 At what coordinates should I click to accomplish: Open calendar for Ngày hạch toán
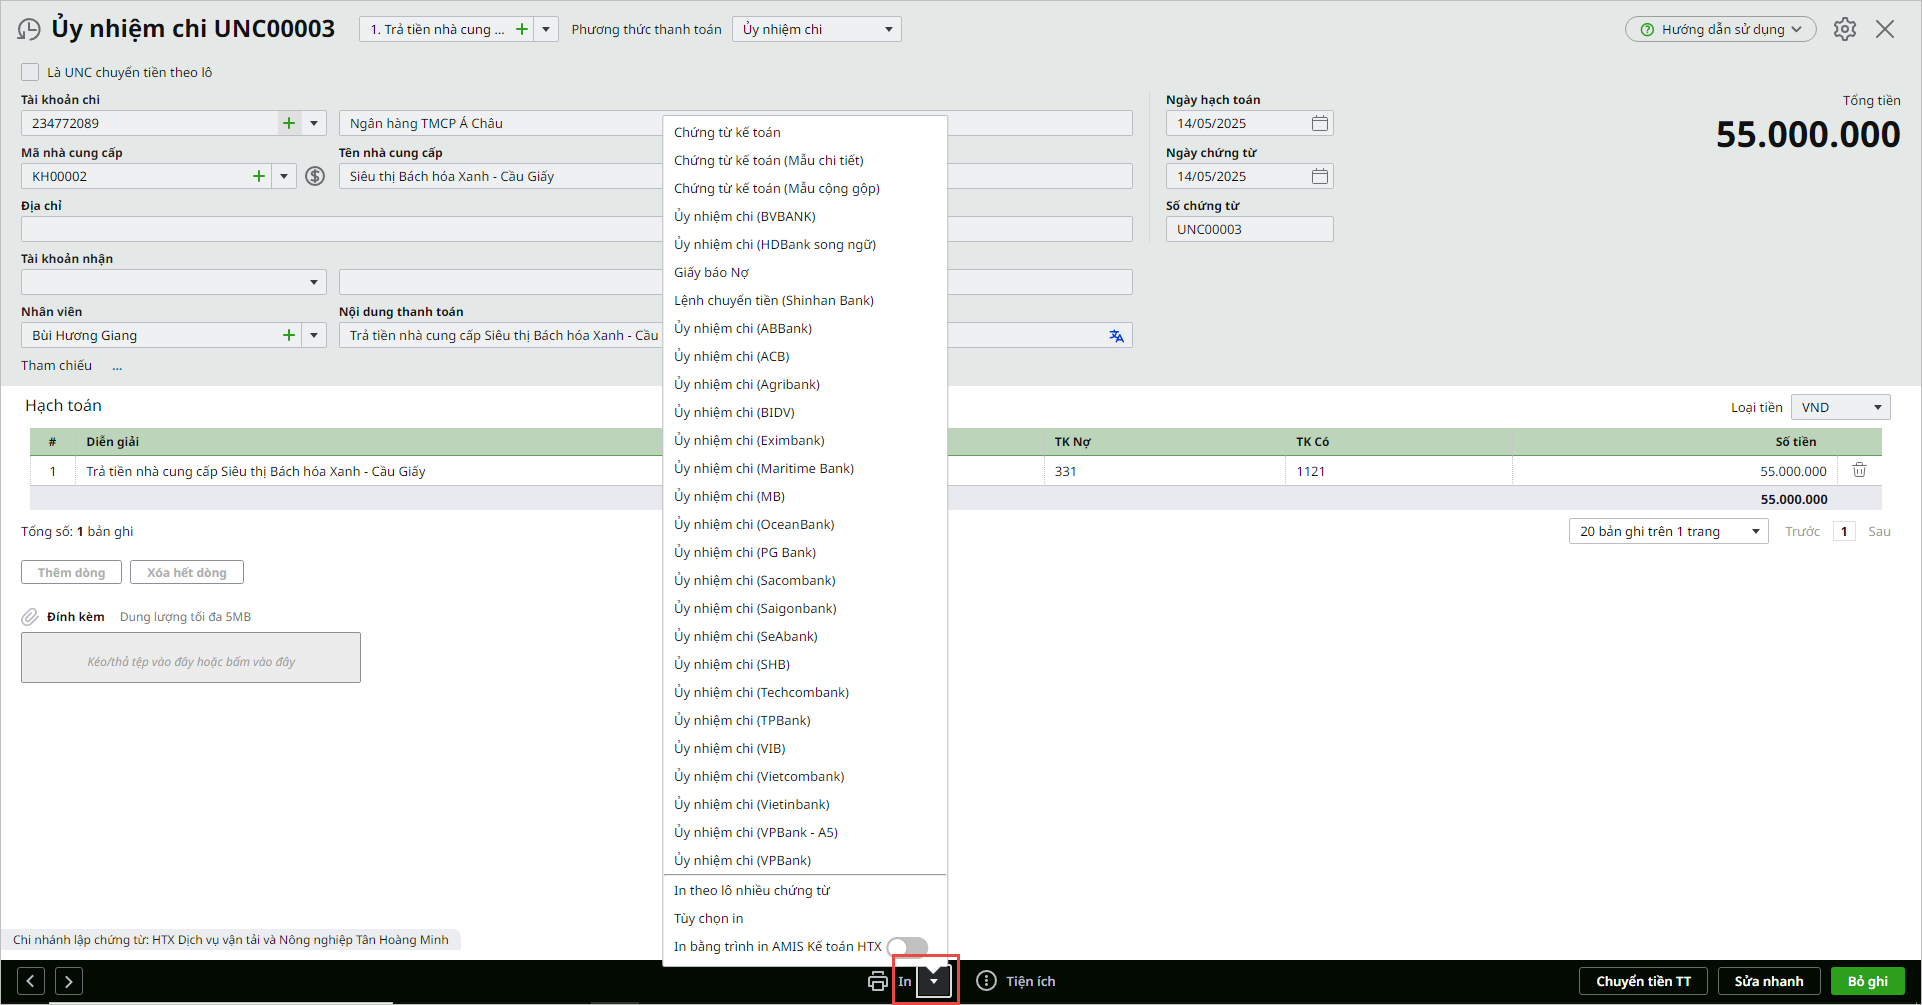[1320, 123]
